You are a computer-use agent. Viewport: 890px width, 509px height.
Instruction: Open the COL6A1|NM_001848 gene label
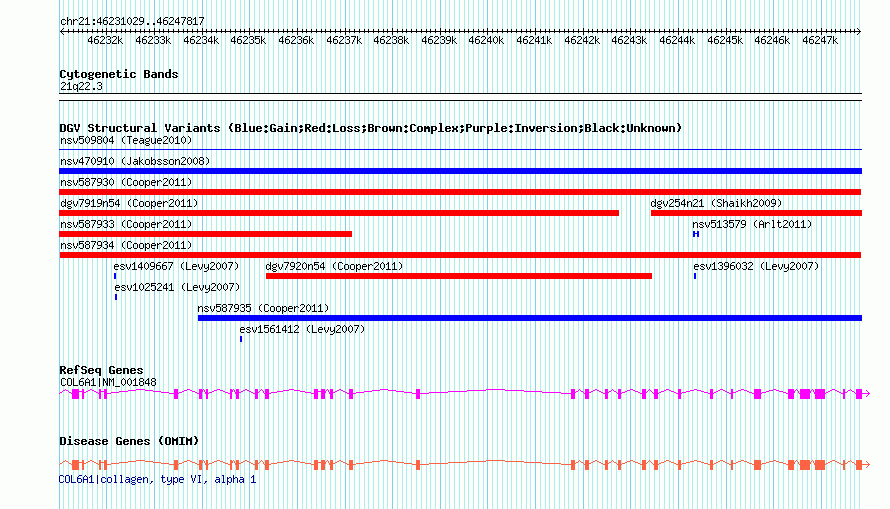pyautogui.click(x=108, y=382)
